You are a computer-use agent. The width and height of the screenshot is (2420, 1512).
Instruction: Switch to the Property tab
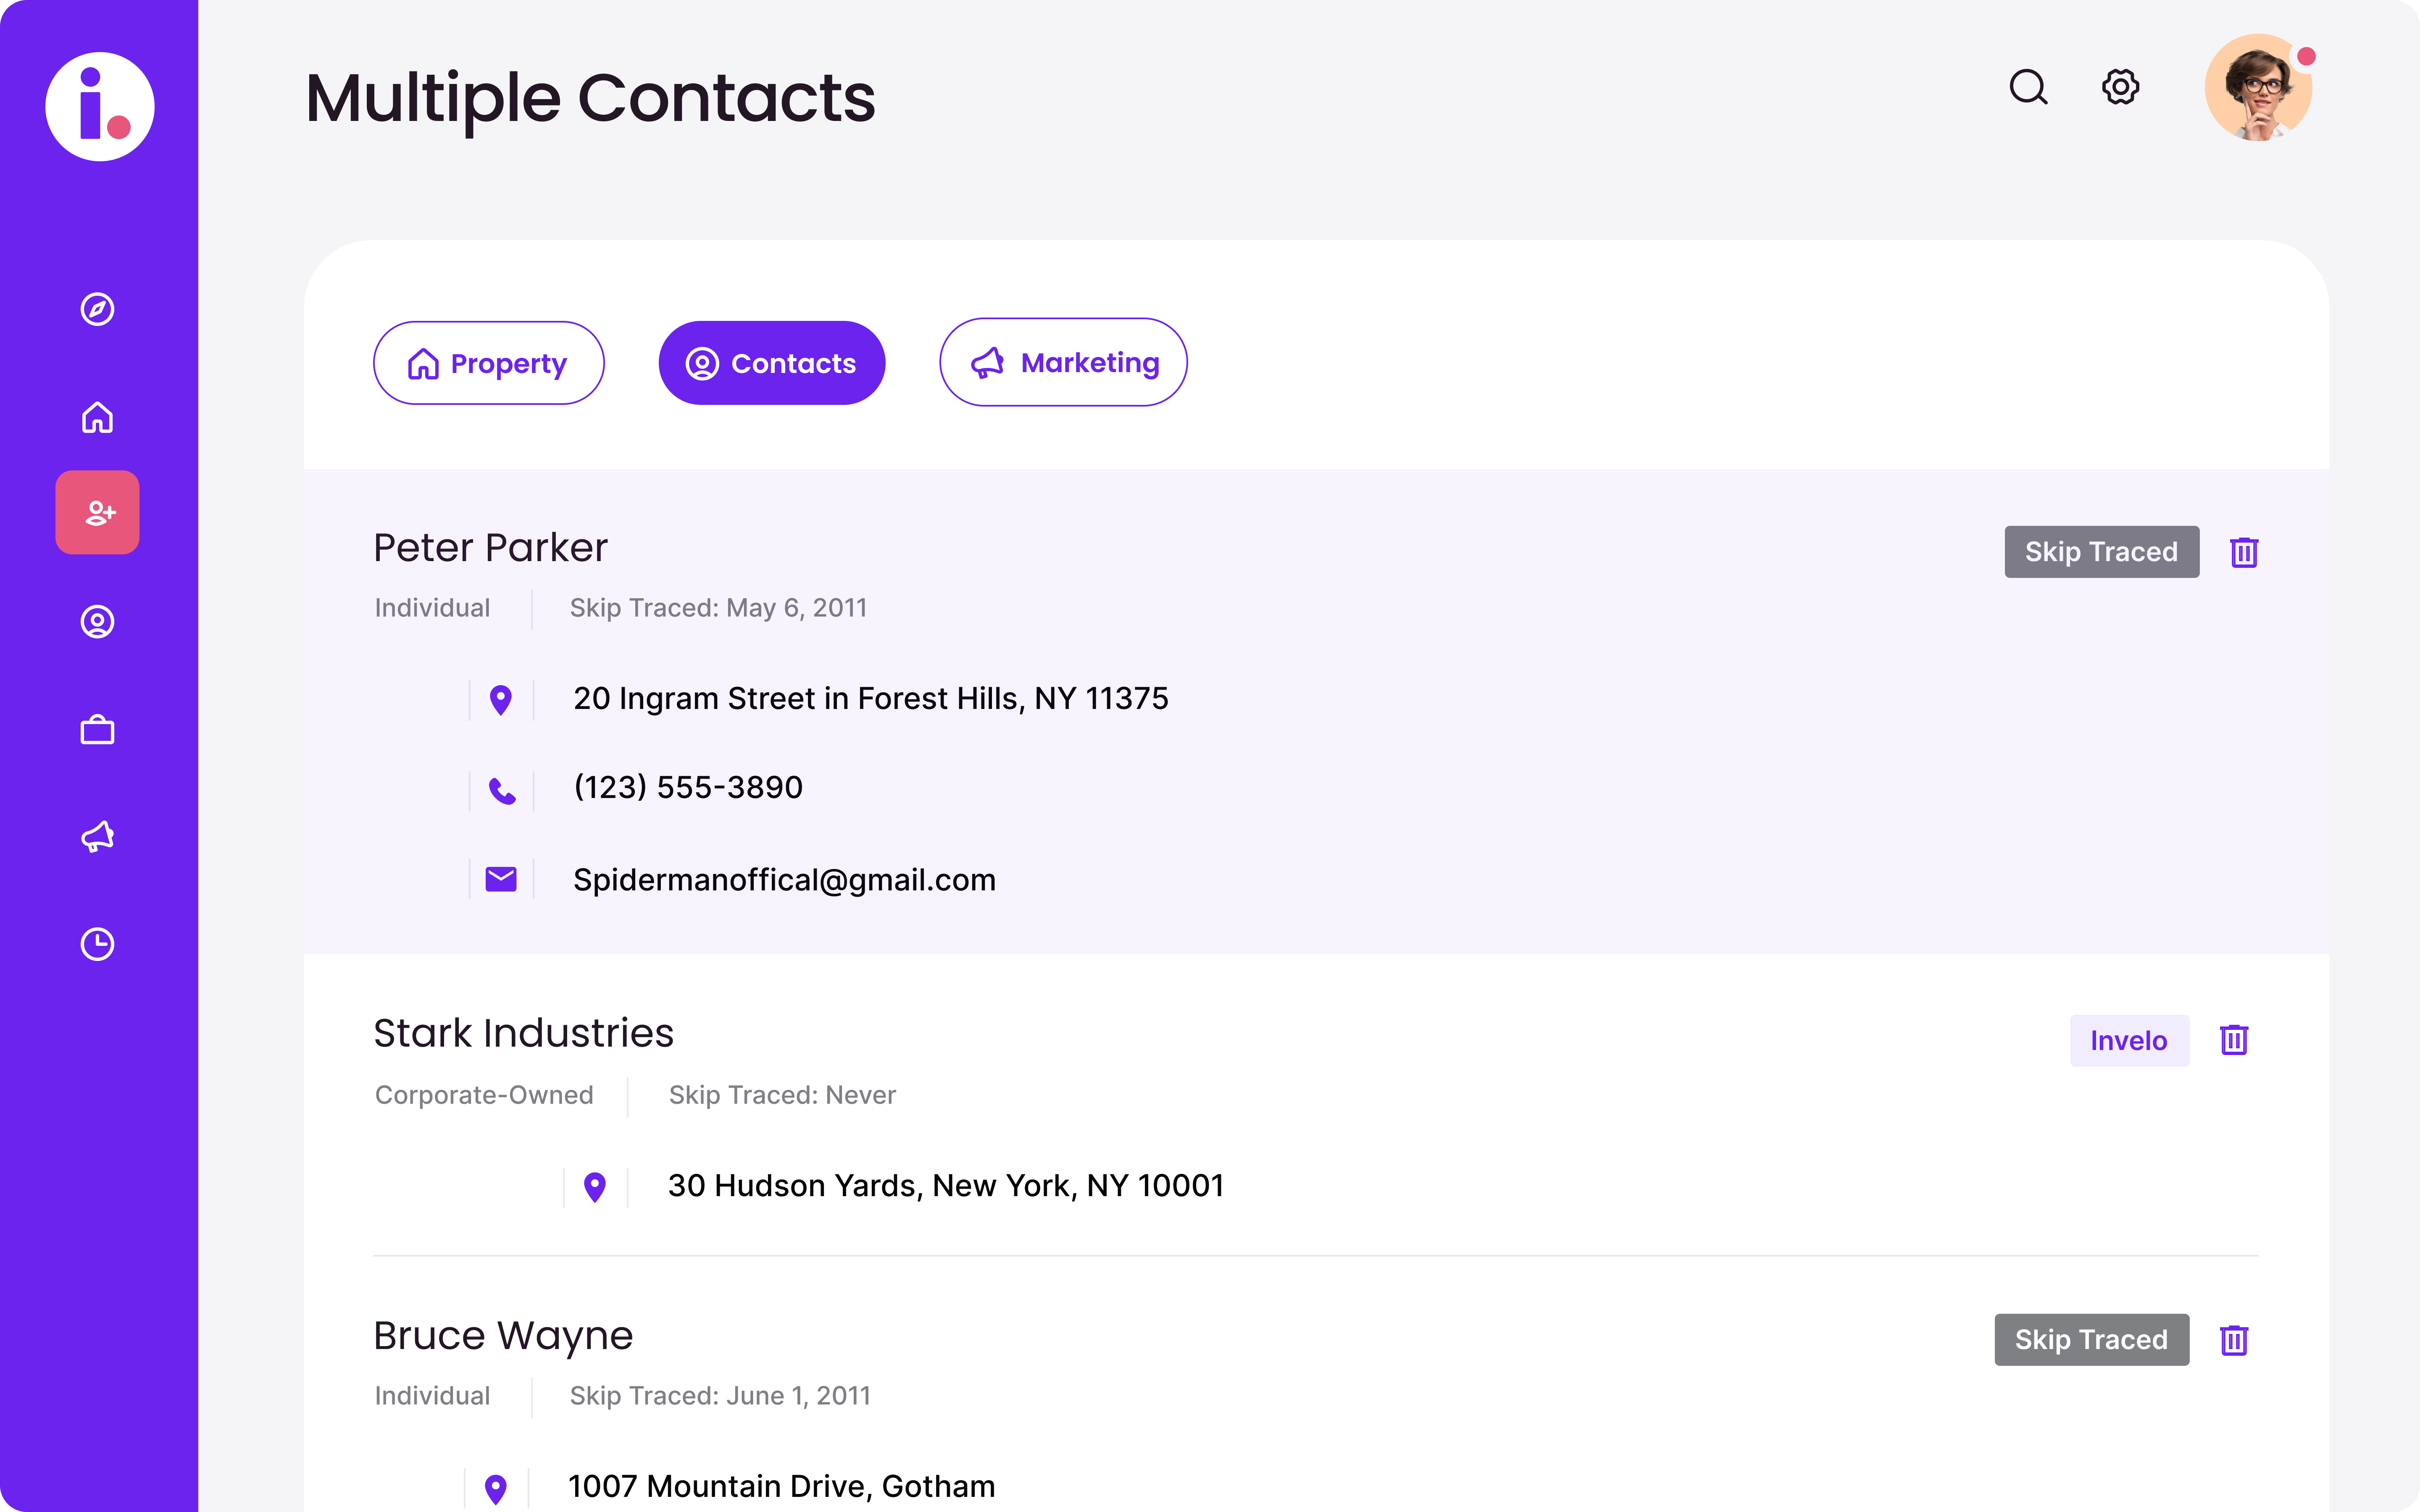click(x=488, y=363)
